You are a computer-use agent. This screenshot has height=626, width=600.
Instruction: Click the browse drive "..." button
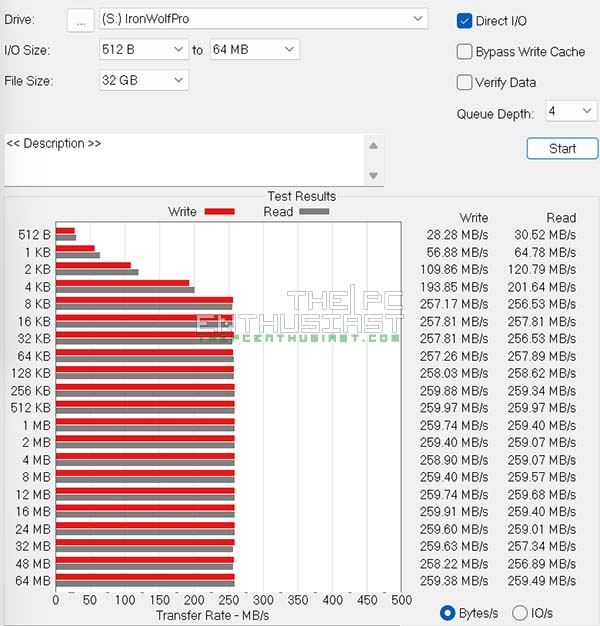click(81, 20)
